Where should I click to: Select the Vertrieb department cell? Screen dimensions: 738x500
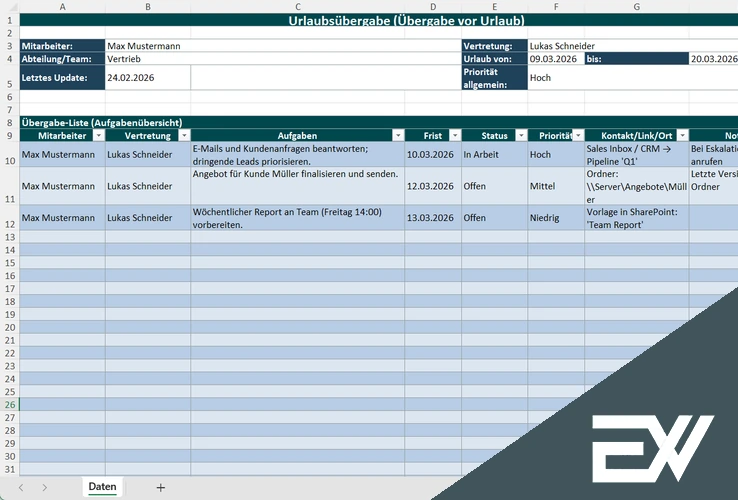283,59
